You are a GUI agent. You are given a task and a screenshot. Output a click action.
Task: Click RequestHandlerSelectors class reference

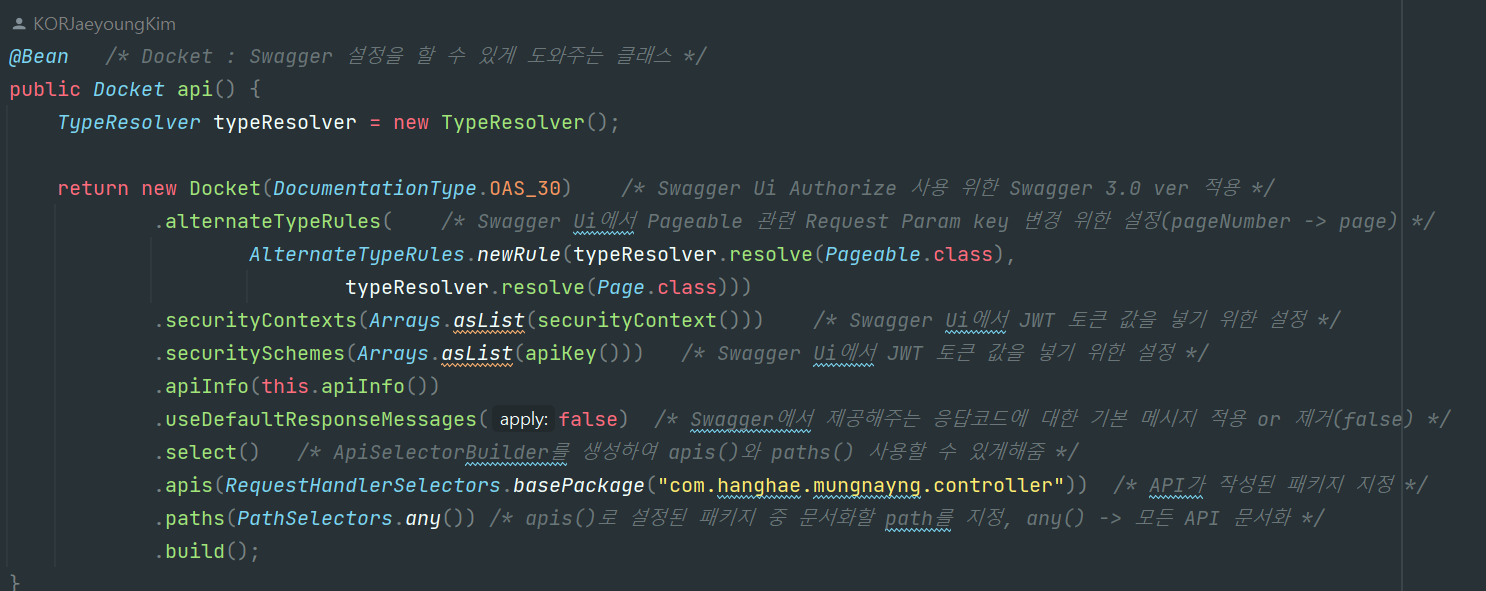click(x=363, y=485)
